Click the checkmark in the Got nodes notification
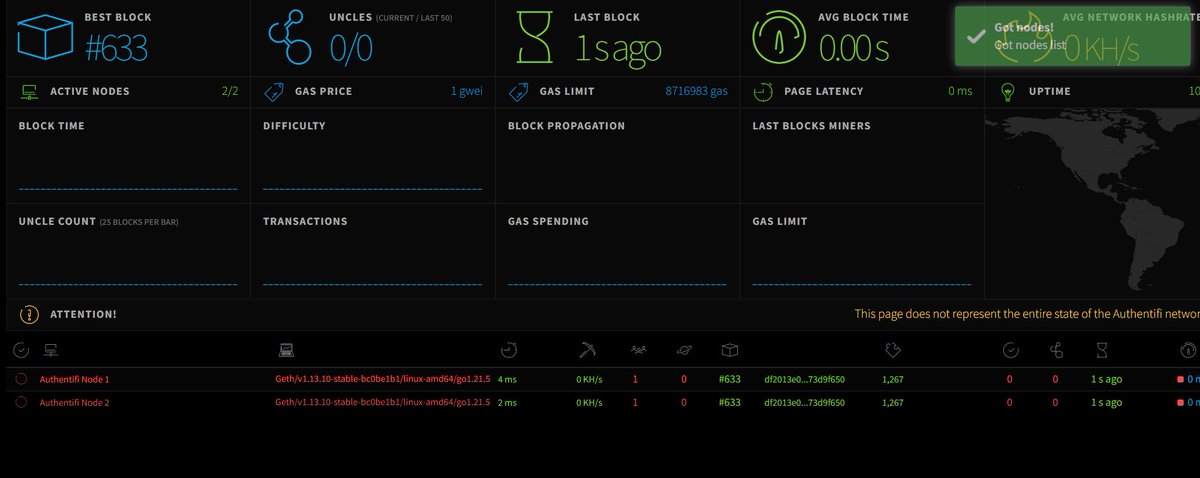The image size is (1200, 478). coord(976,35)
